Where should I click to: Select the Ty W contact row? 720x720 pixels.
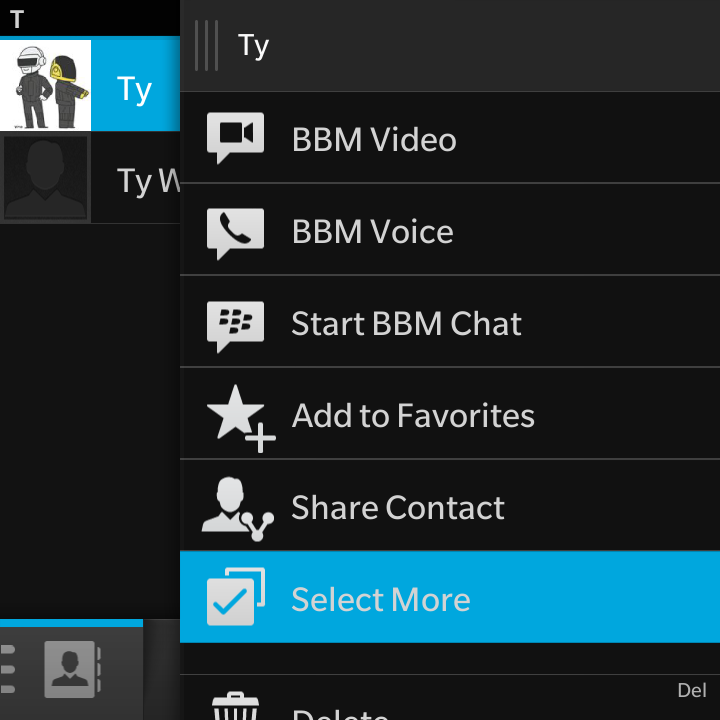click(x=90, y=178)
